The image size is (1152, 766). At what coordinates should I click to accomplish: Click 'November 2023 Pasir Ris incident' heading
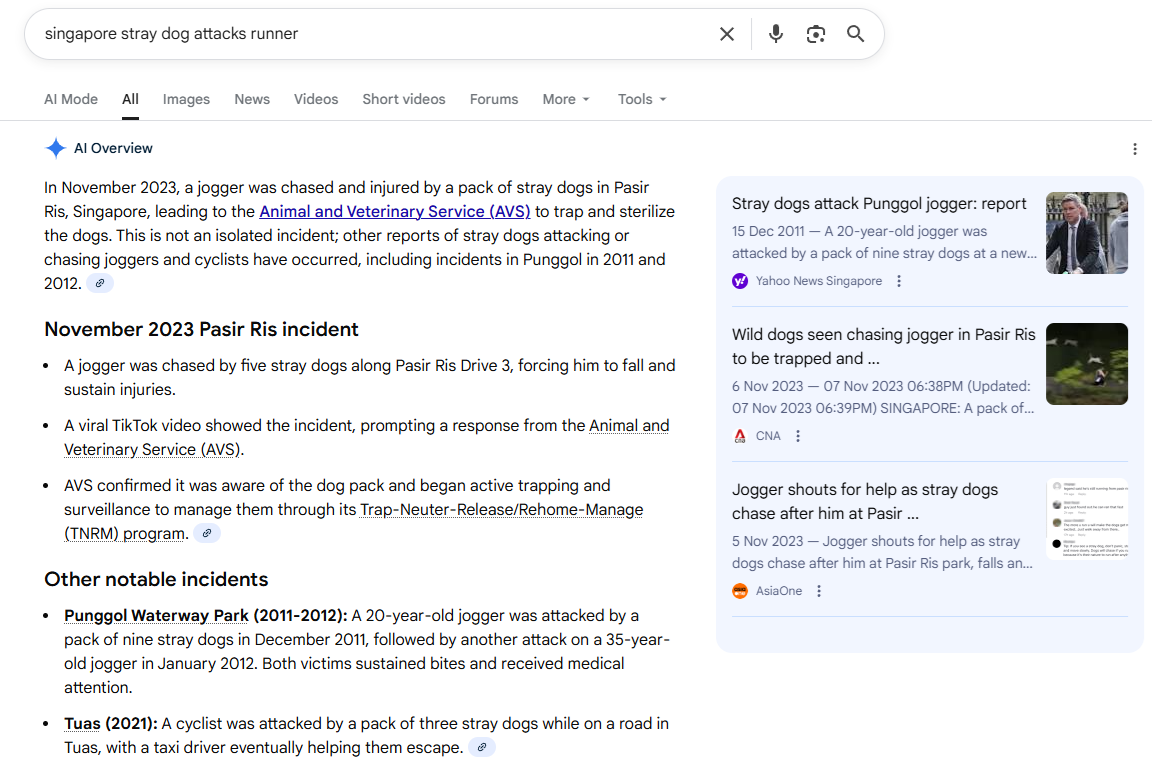(x=201, y=329)
